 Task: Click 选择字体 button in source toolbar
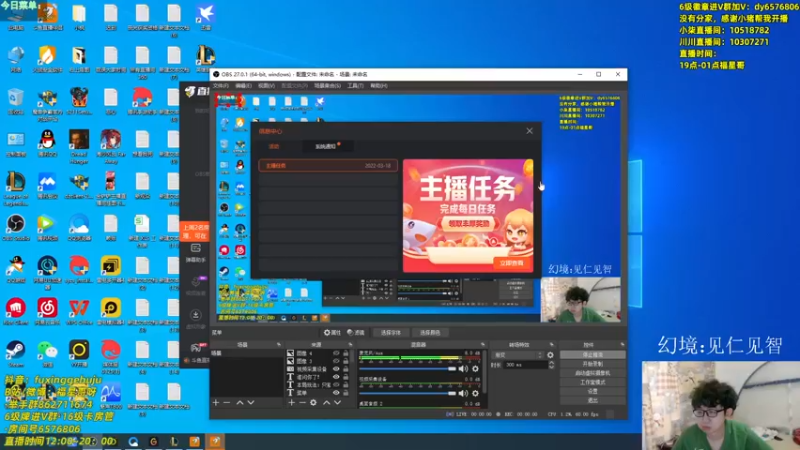pos(391,333)
